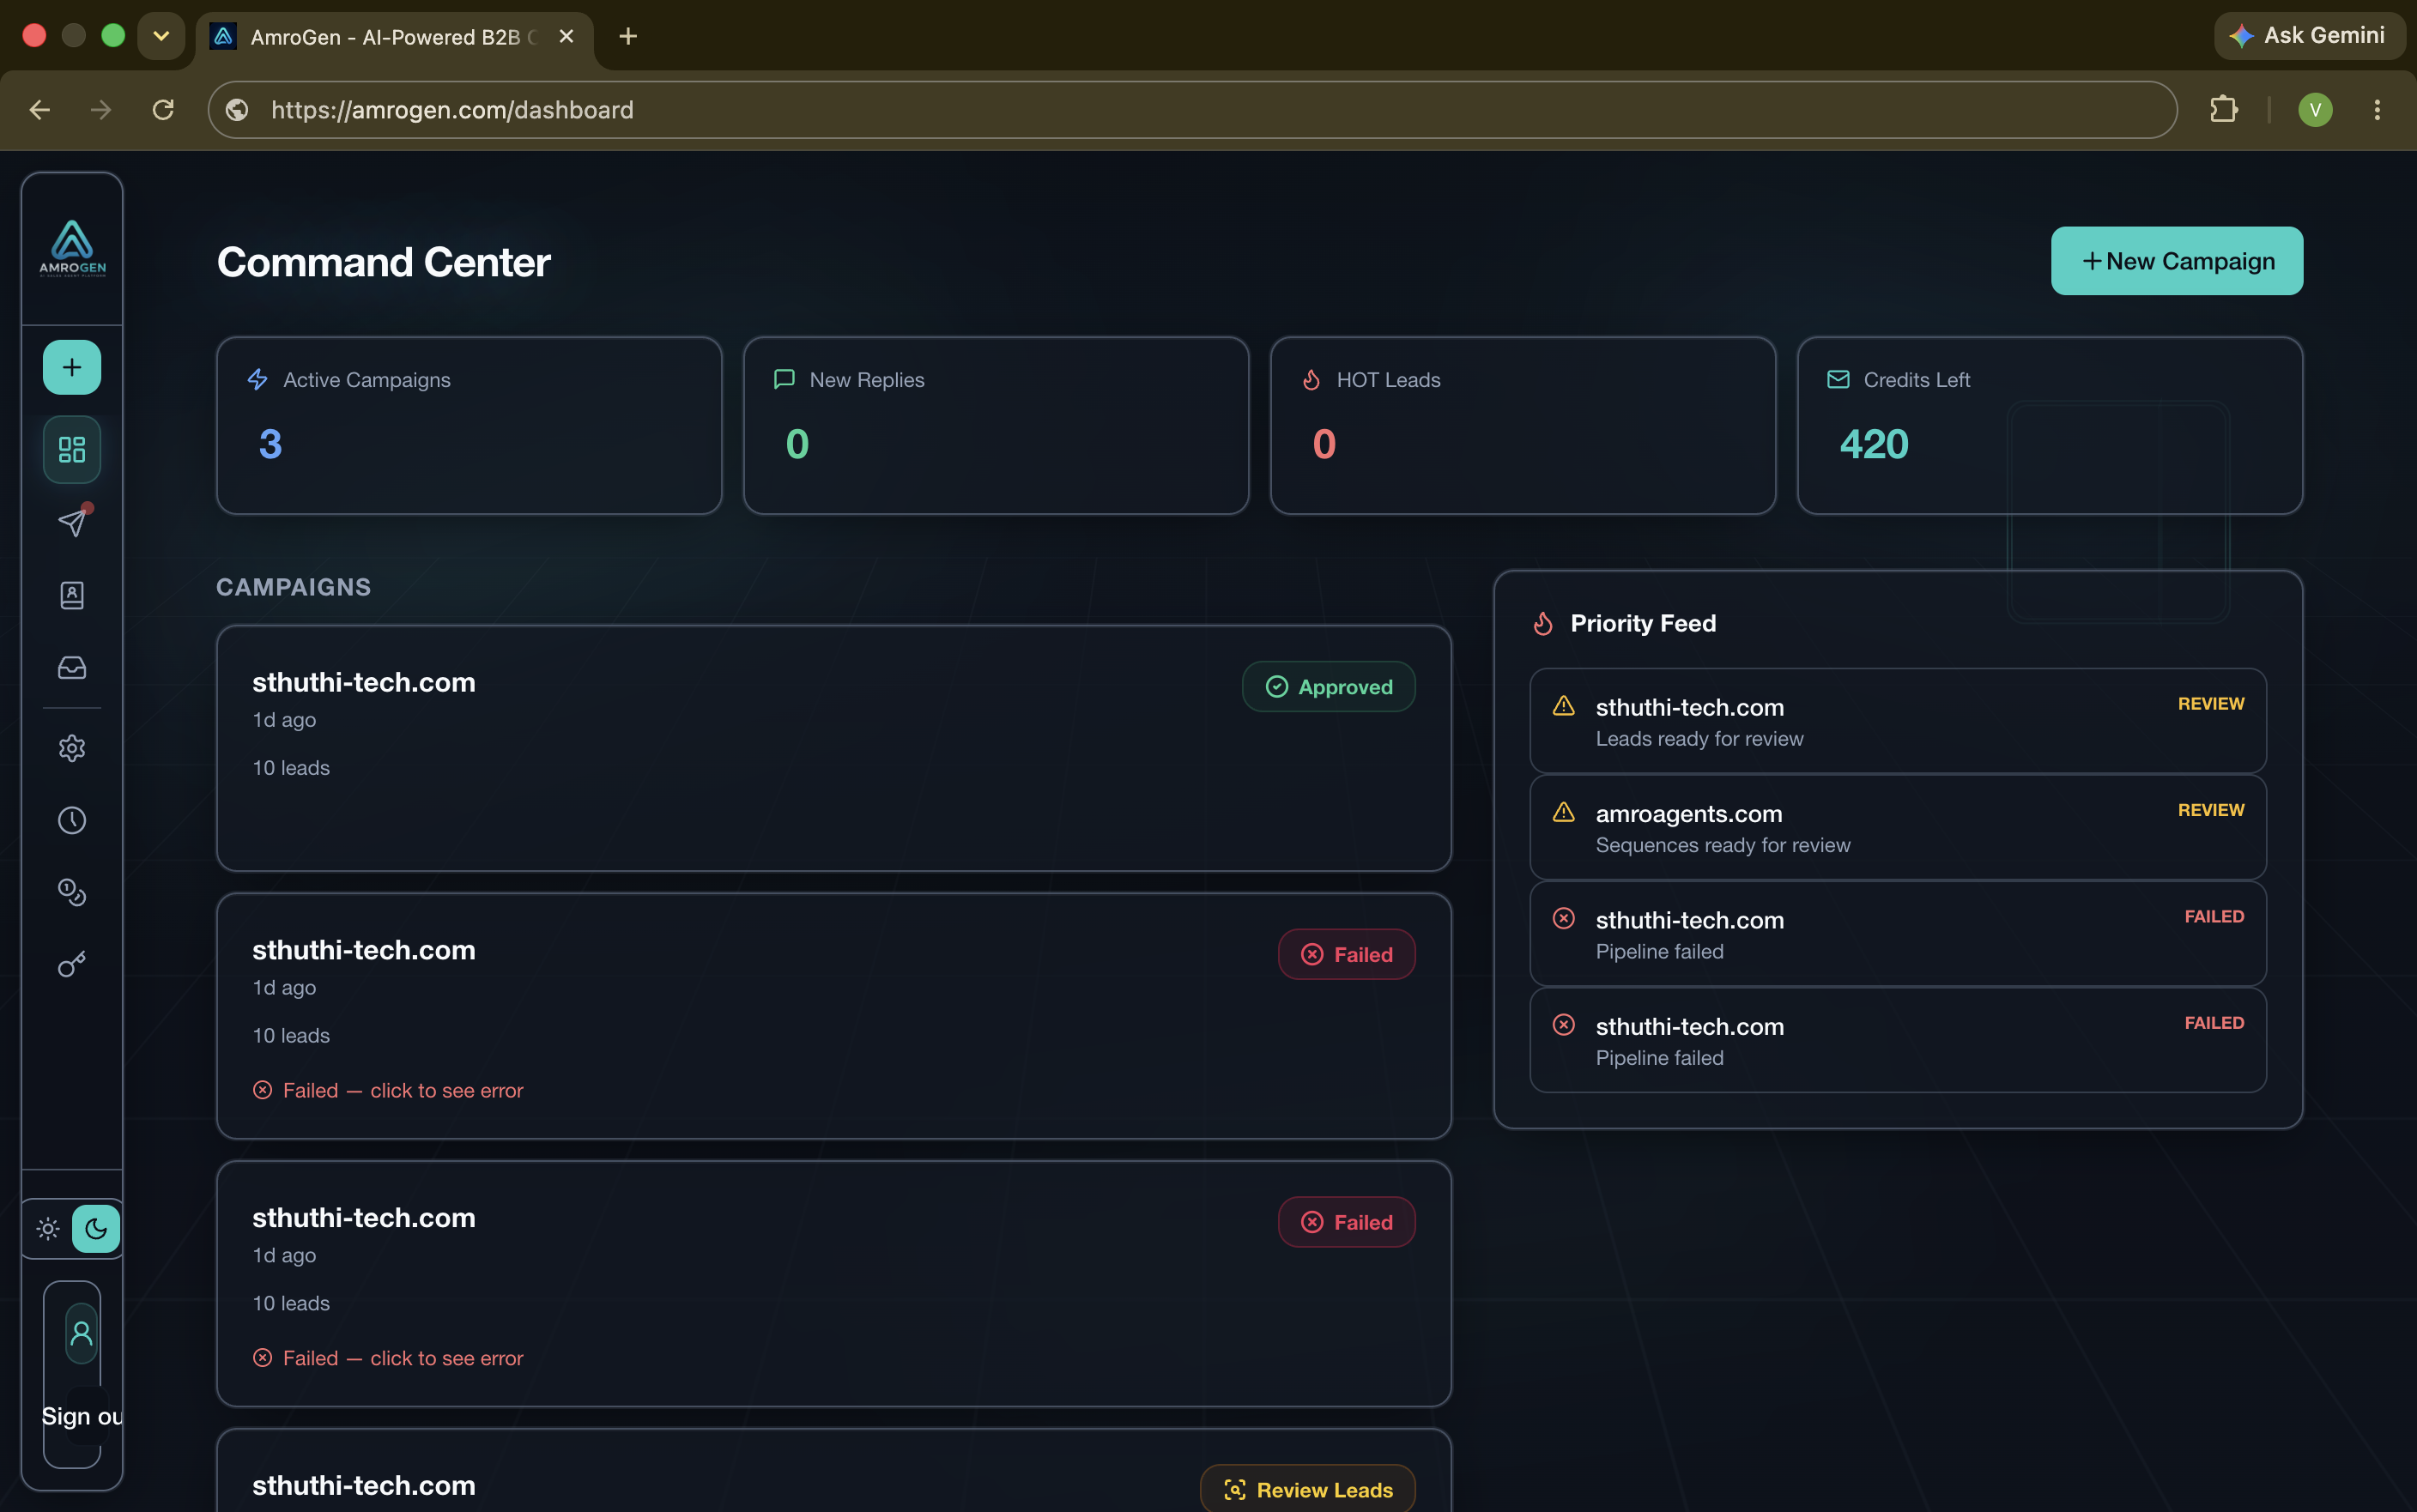Open a new browser tab
This screenshot has width=2417, height=1512.
(x=628, y=36)
